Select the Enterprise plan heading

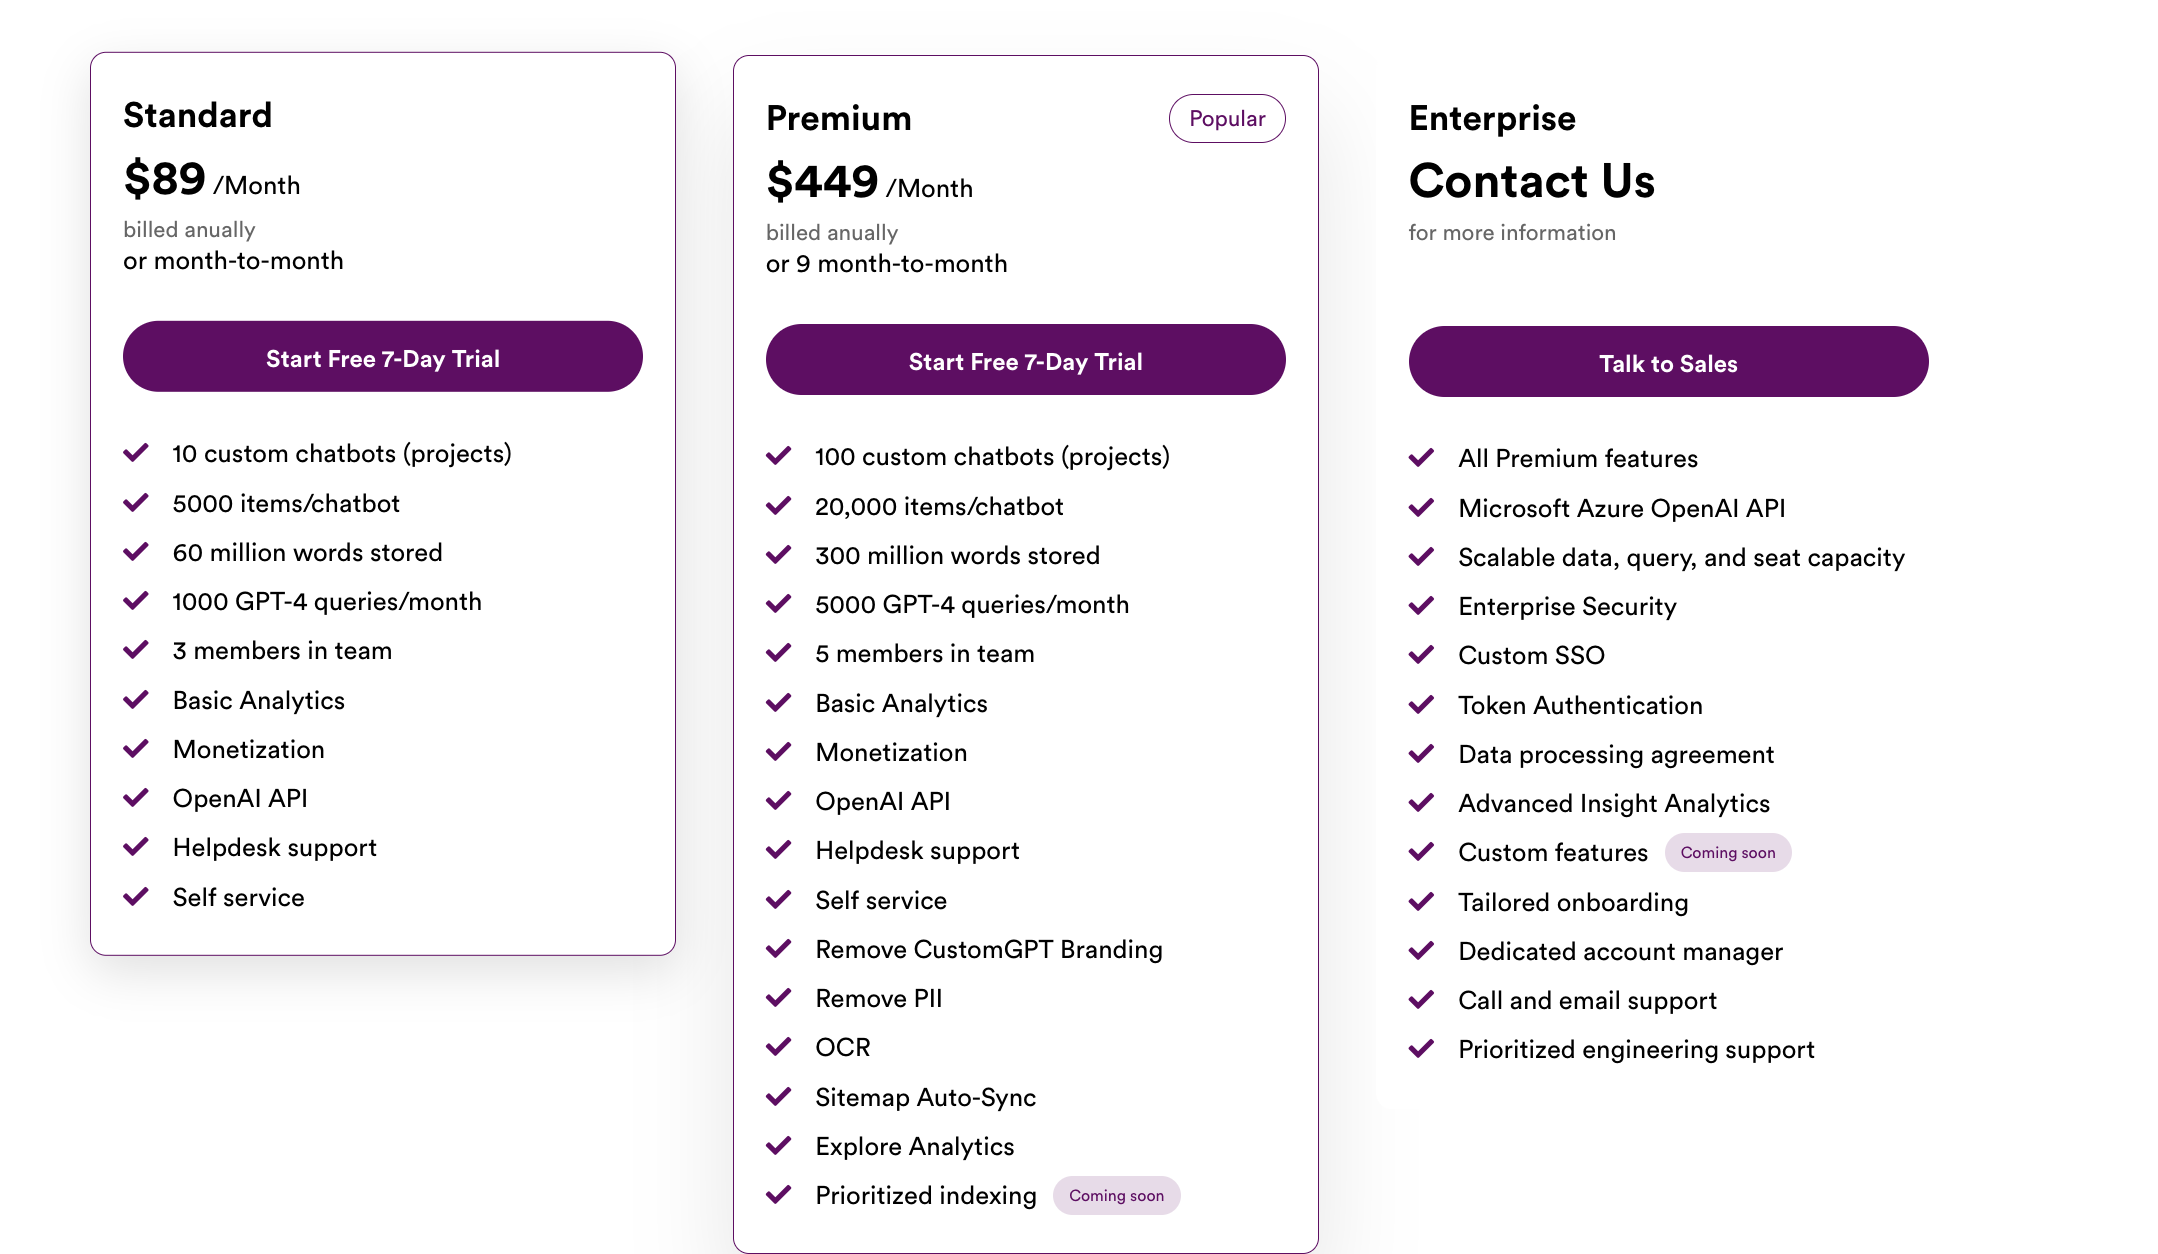1492,117
